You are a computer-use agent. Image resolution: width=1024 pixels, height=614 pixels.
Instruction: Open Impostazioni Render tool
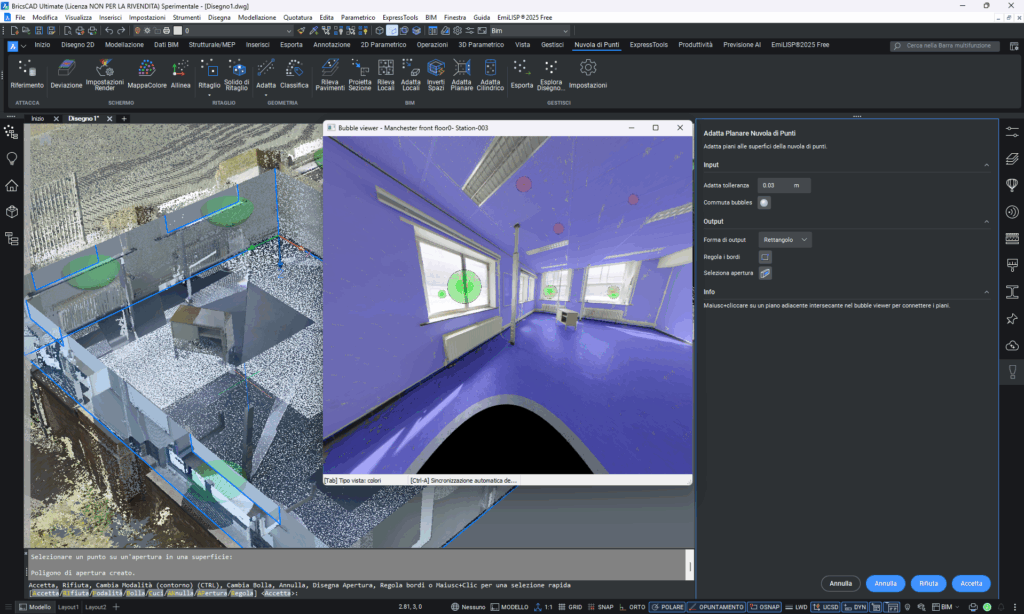[104, 74]
